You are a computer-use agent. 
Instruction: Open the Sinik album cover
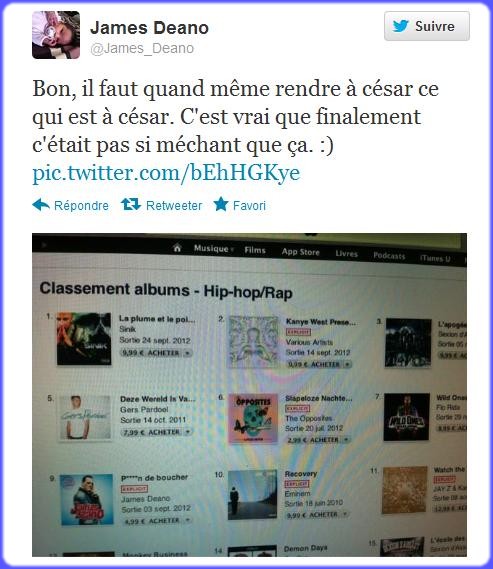84,339
